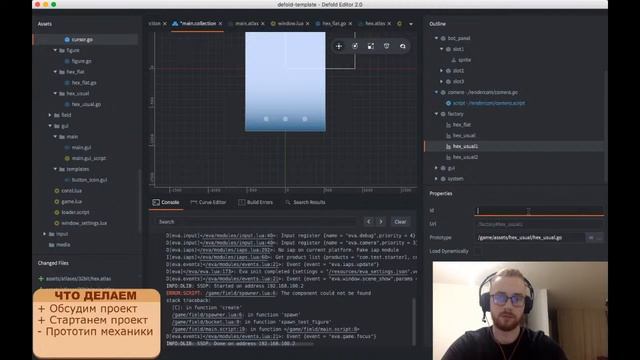This screenshot has width=640, height=360.
Task: Click the hex_usual2 factory icon in Outline
Action: point(448,157)
